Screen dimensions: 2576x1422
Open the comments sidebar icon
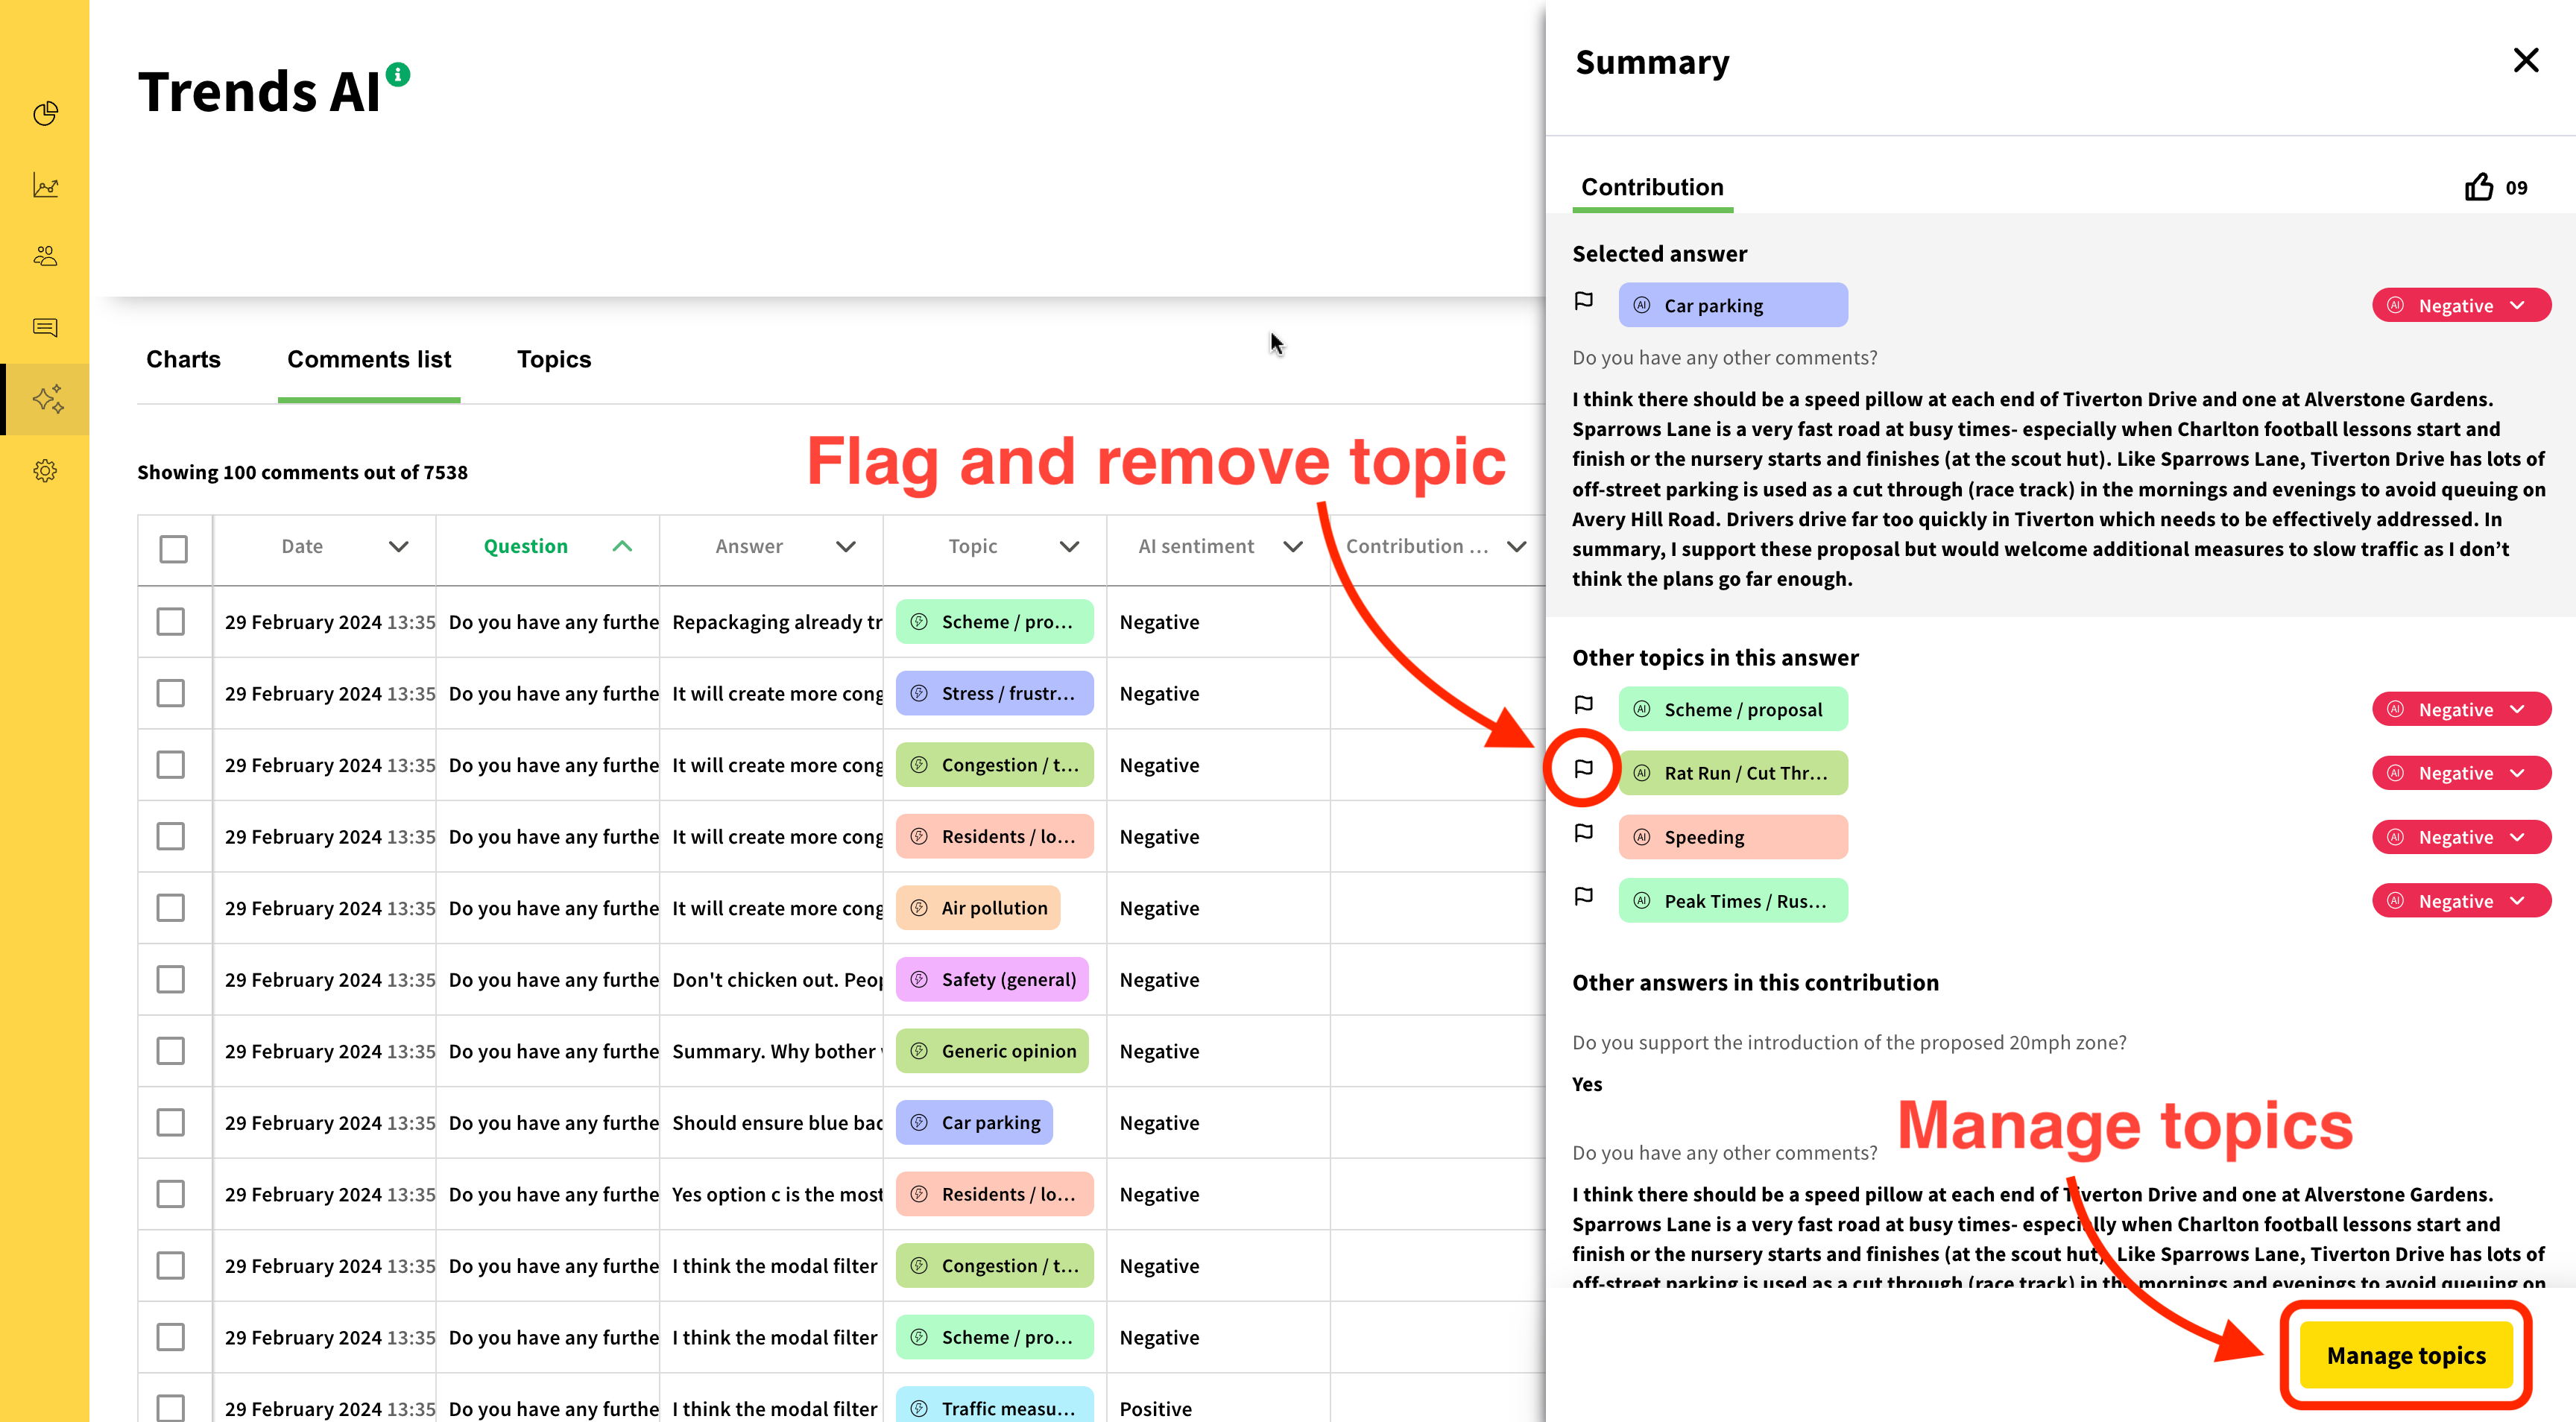coord(45,328)
